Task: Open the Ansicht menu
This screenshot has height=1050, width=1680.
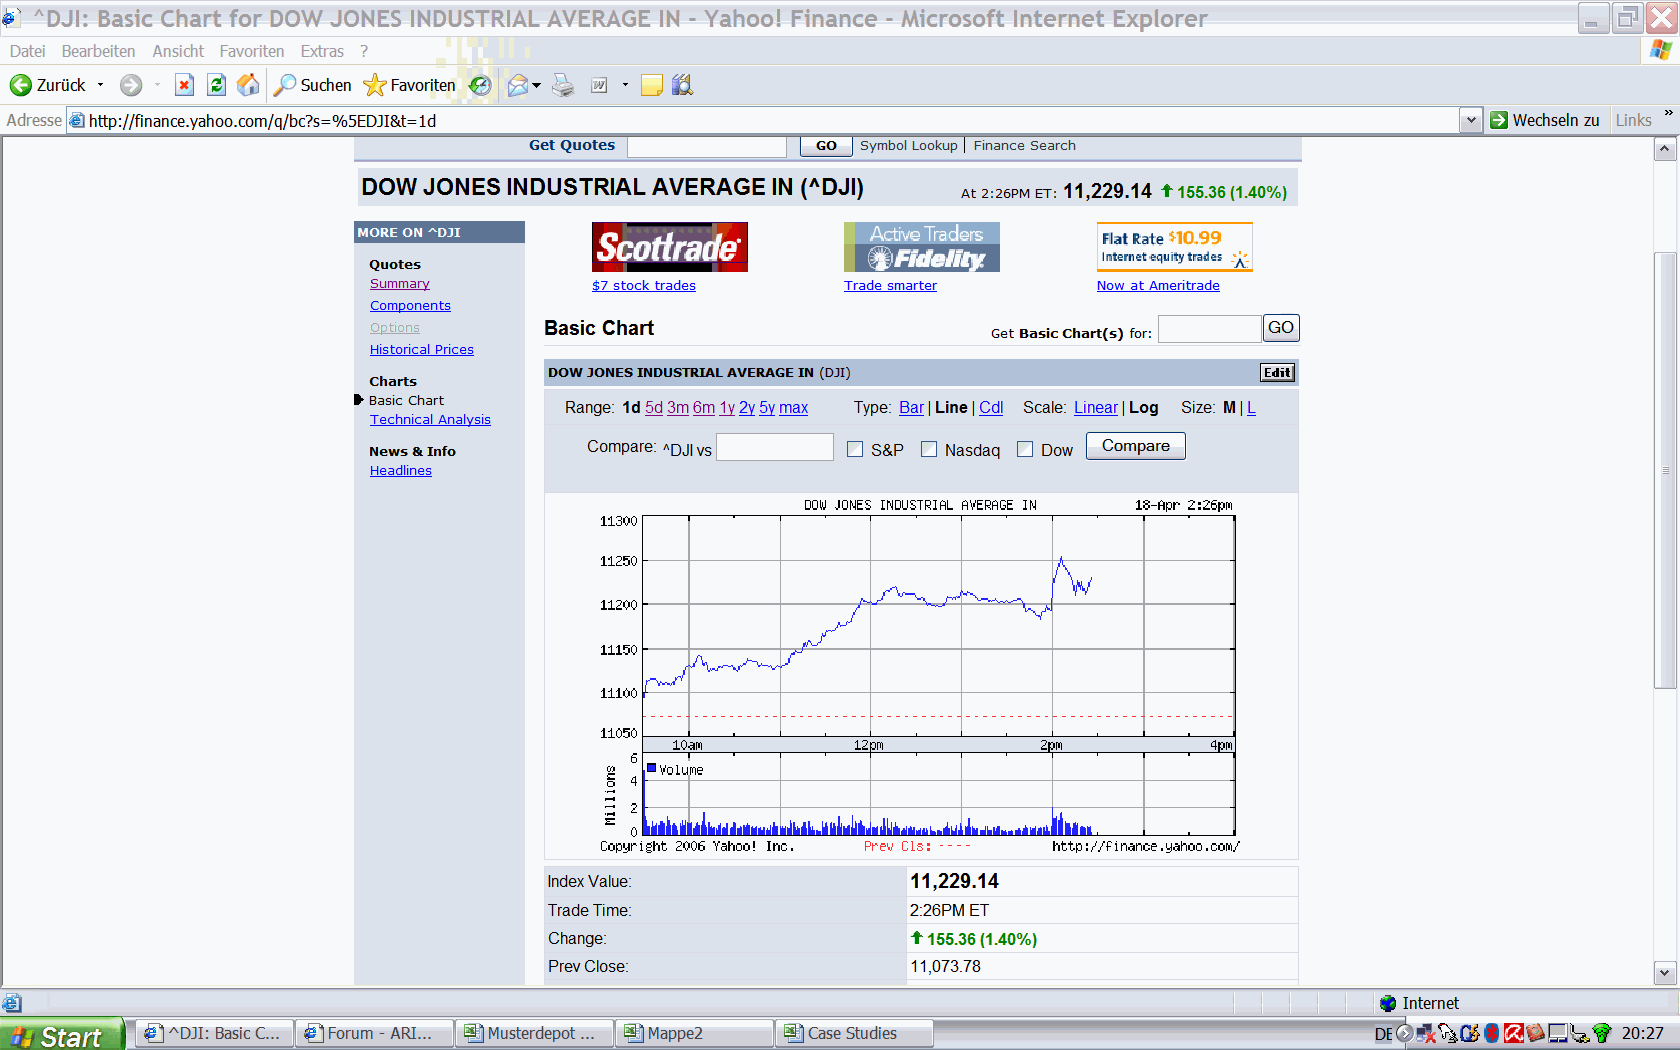Action: click(178, 51)
